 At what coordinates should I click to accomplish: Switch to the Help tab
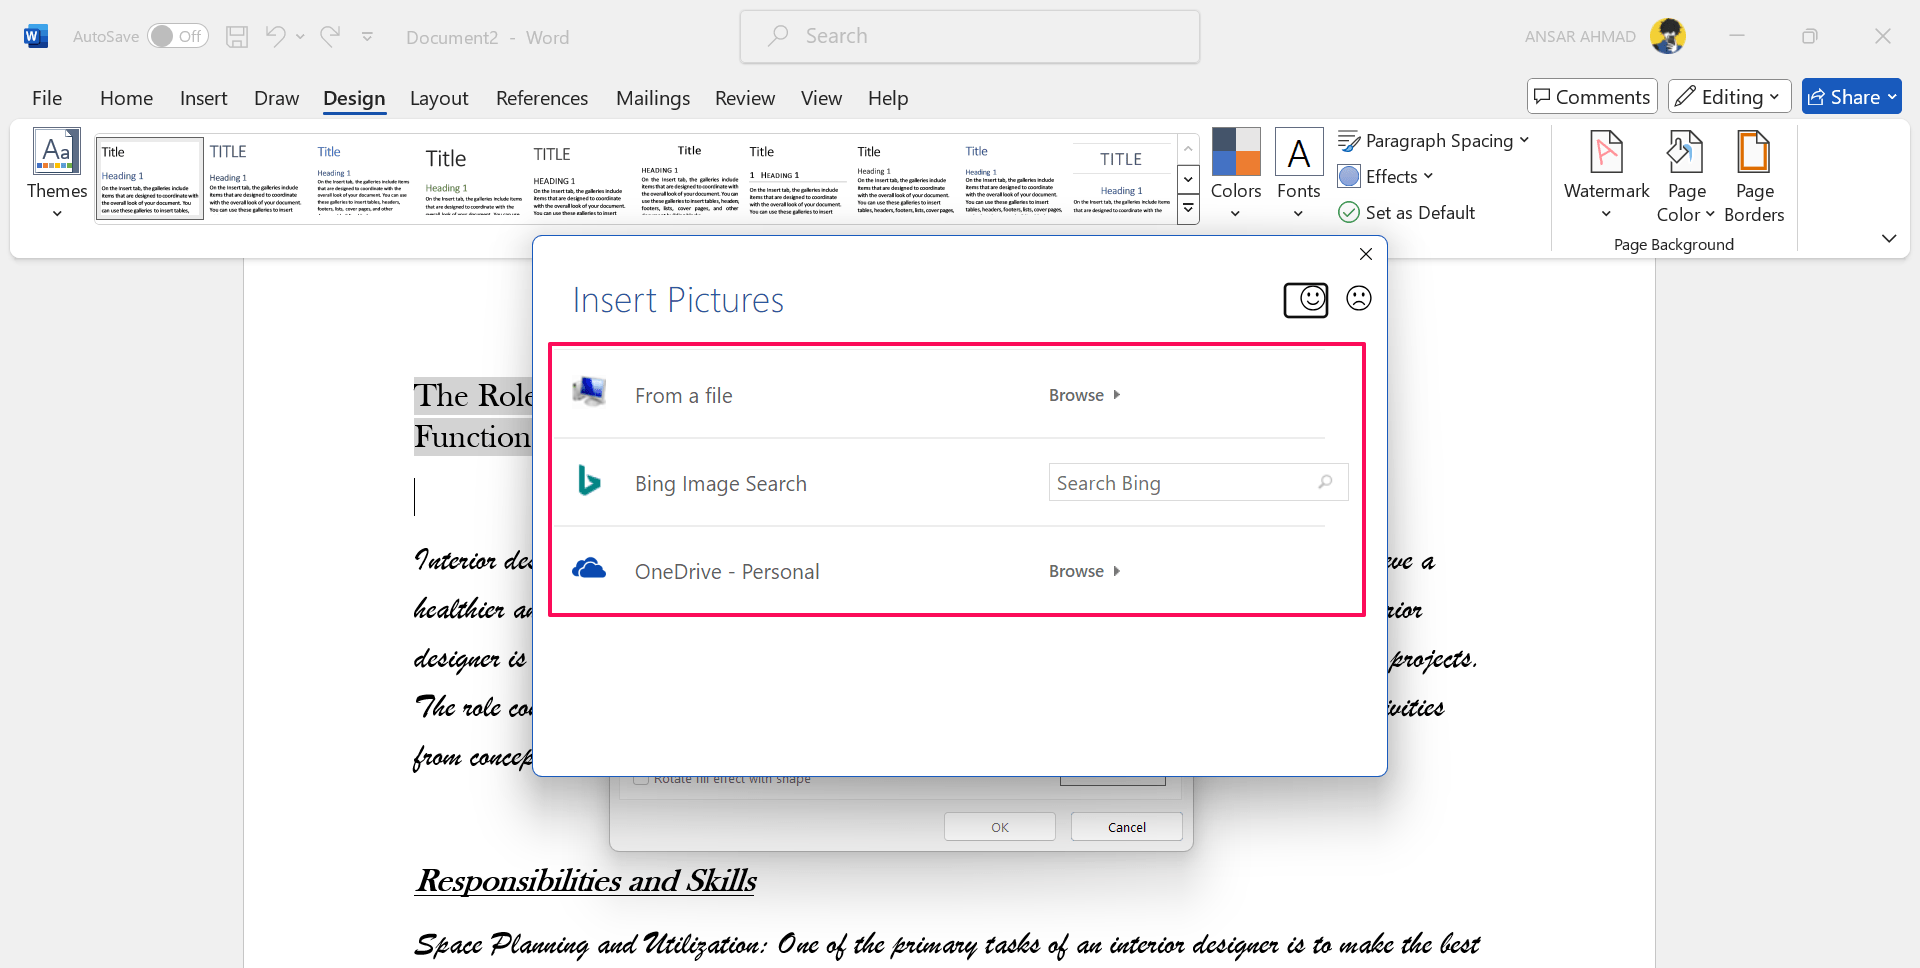point(888,98)
